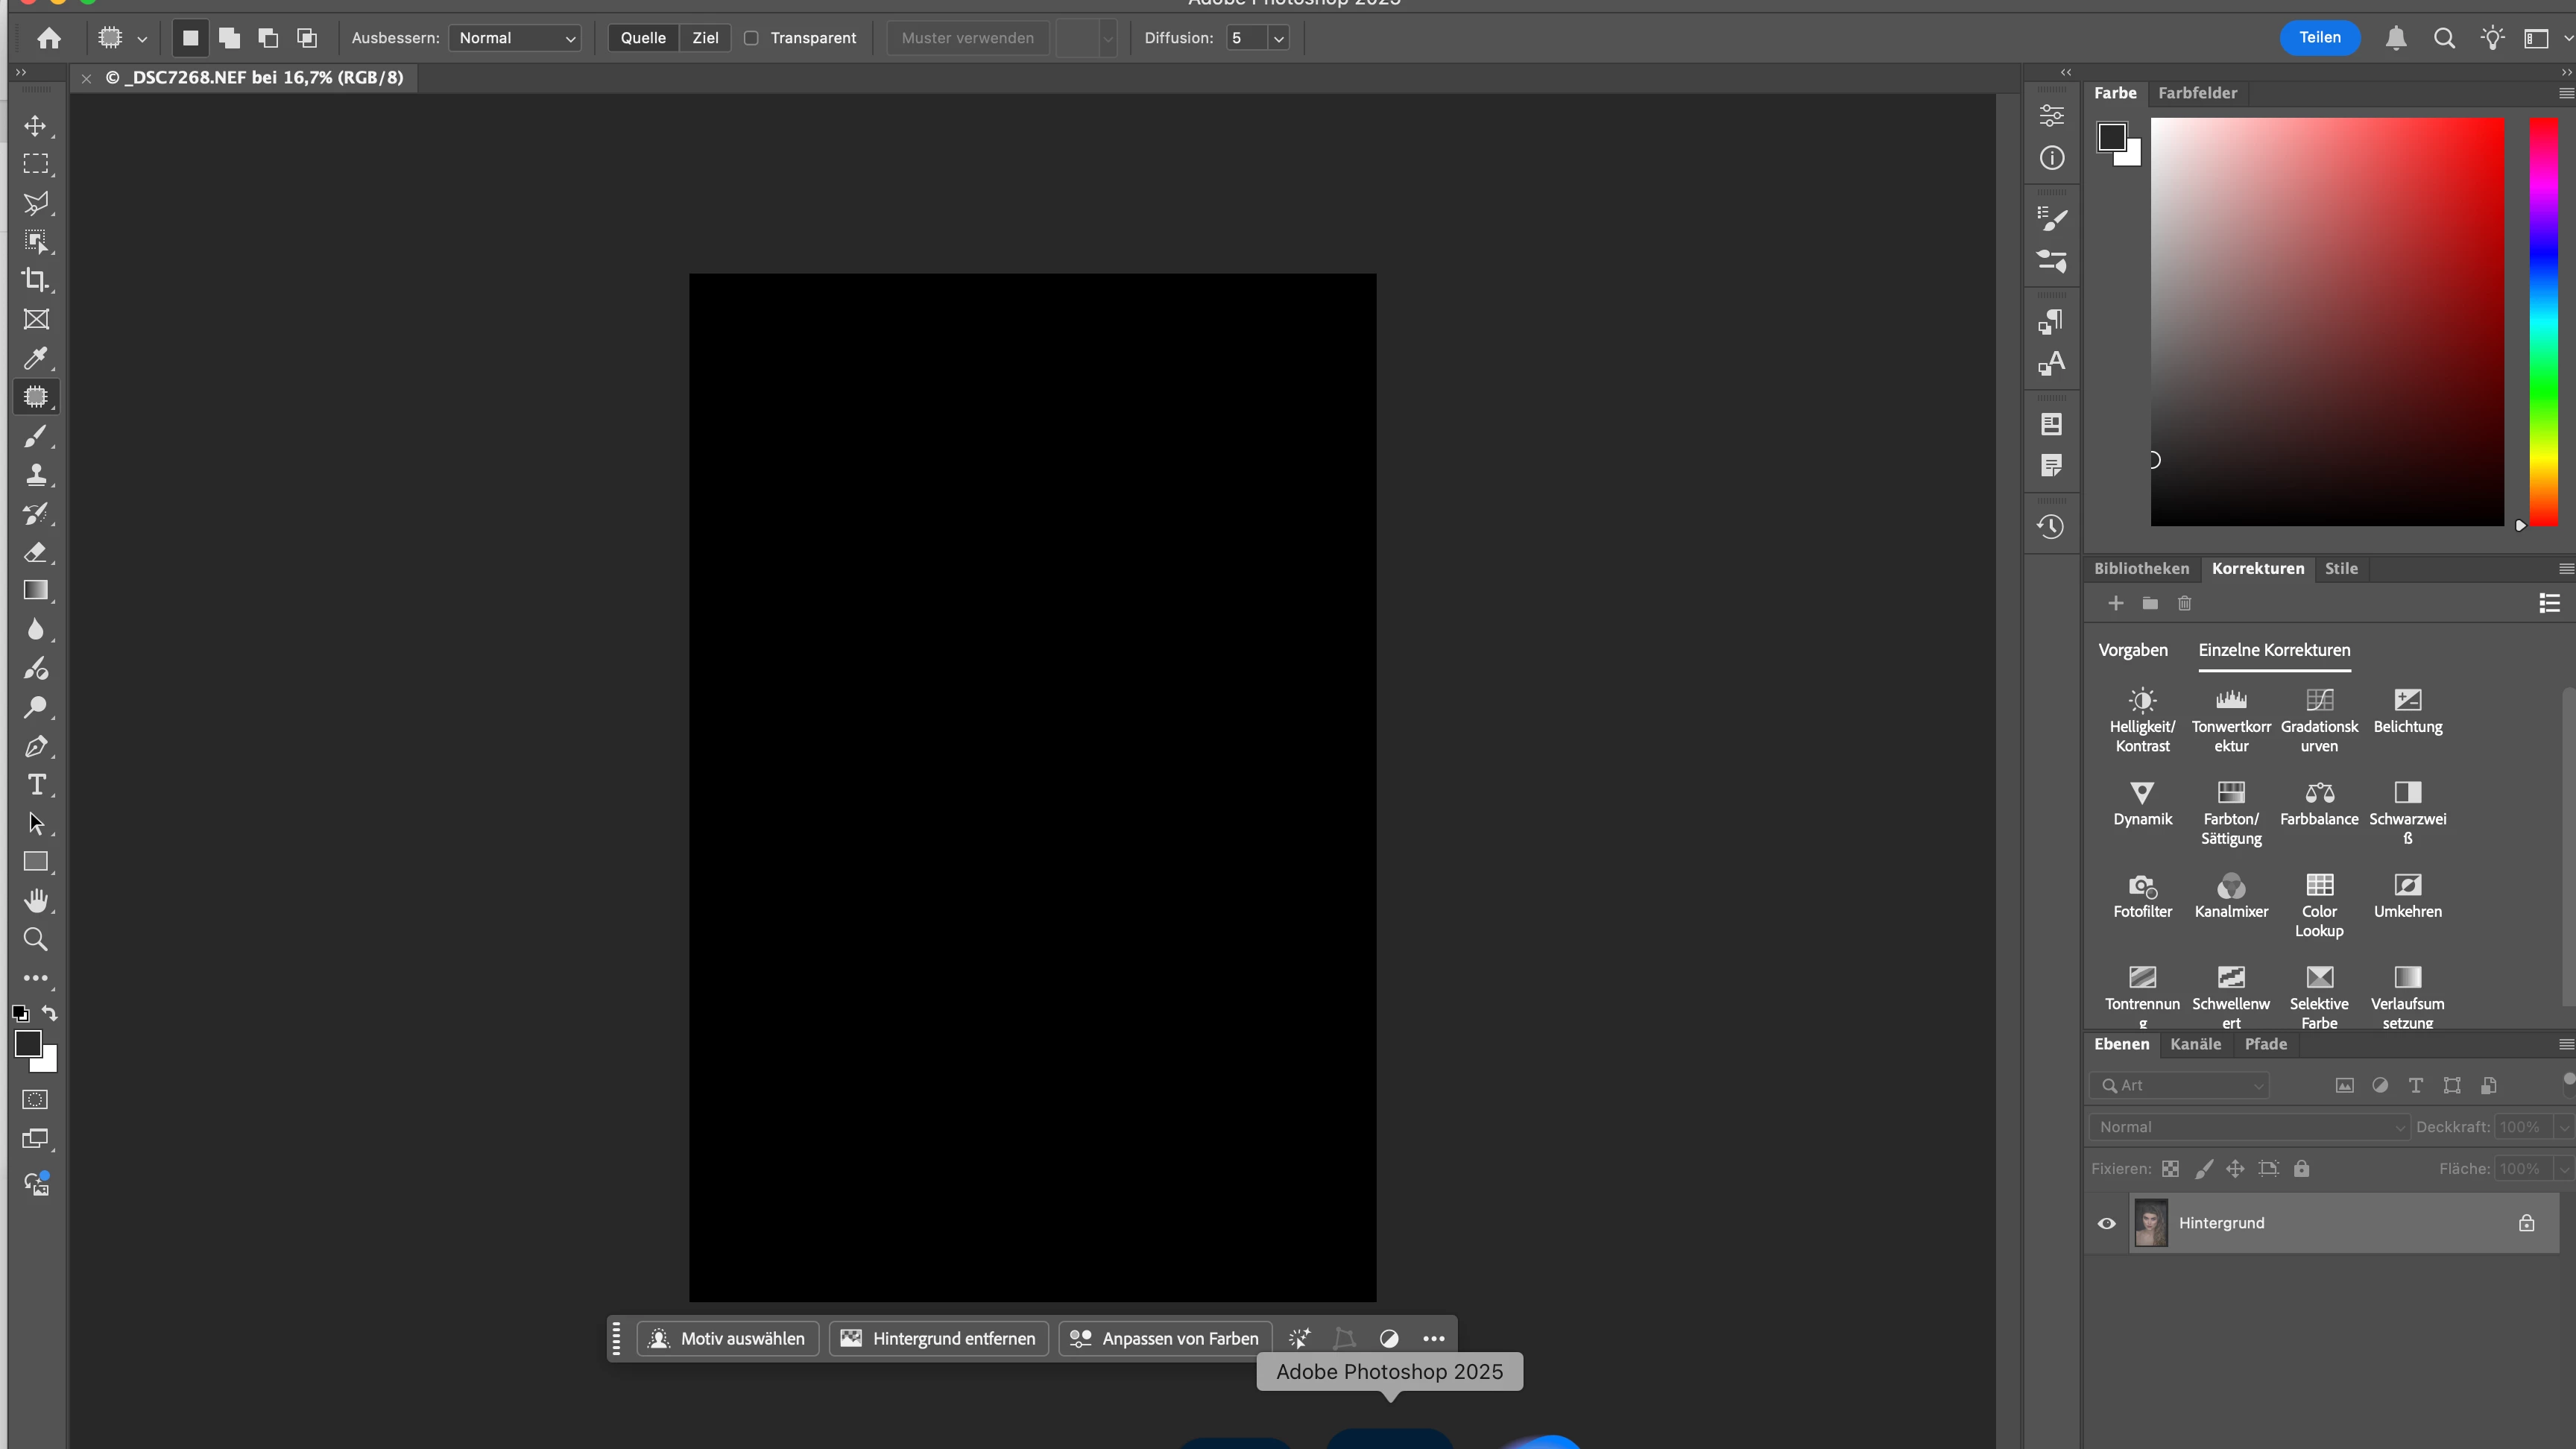Viewport: 2576px width, 1449px height.
Task: Switch to the Farbfelder tab
Action: [2197, 93]
